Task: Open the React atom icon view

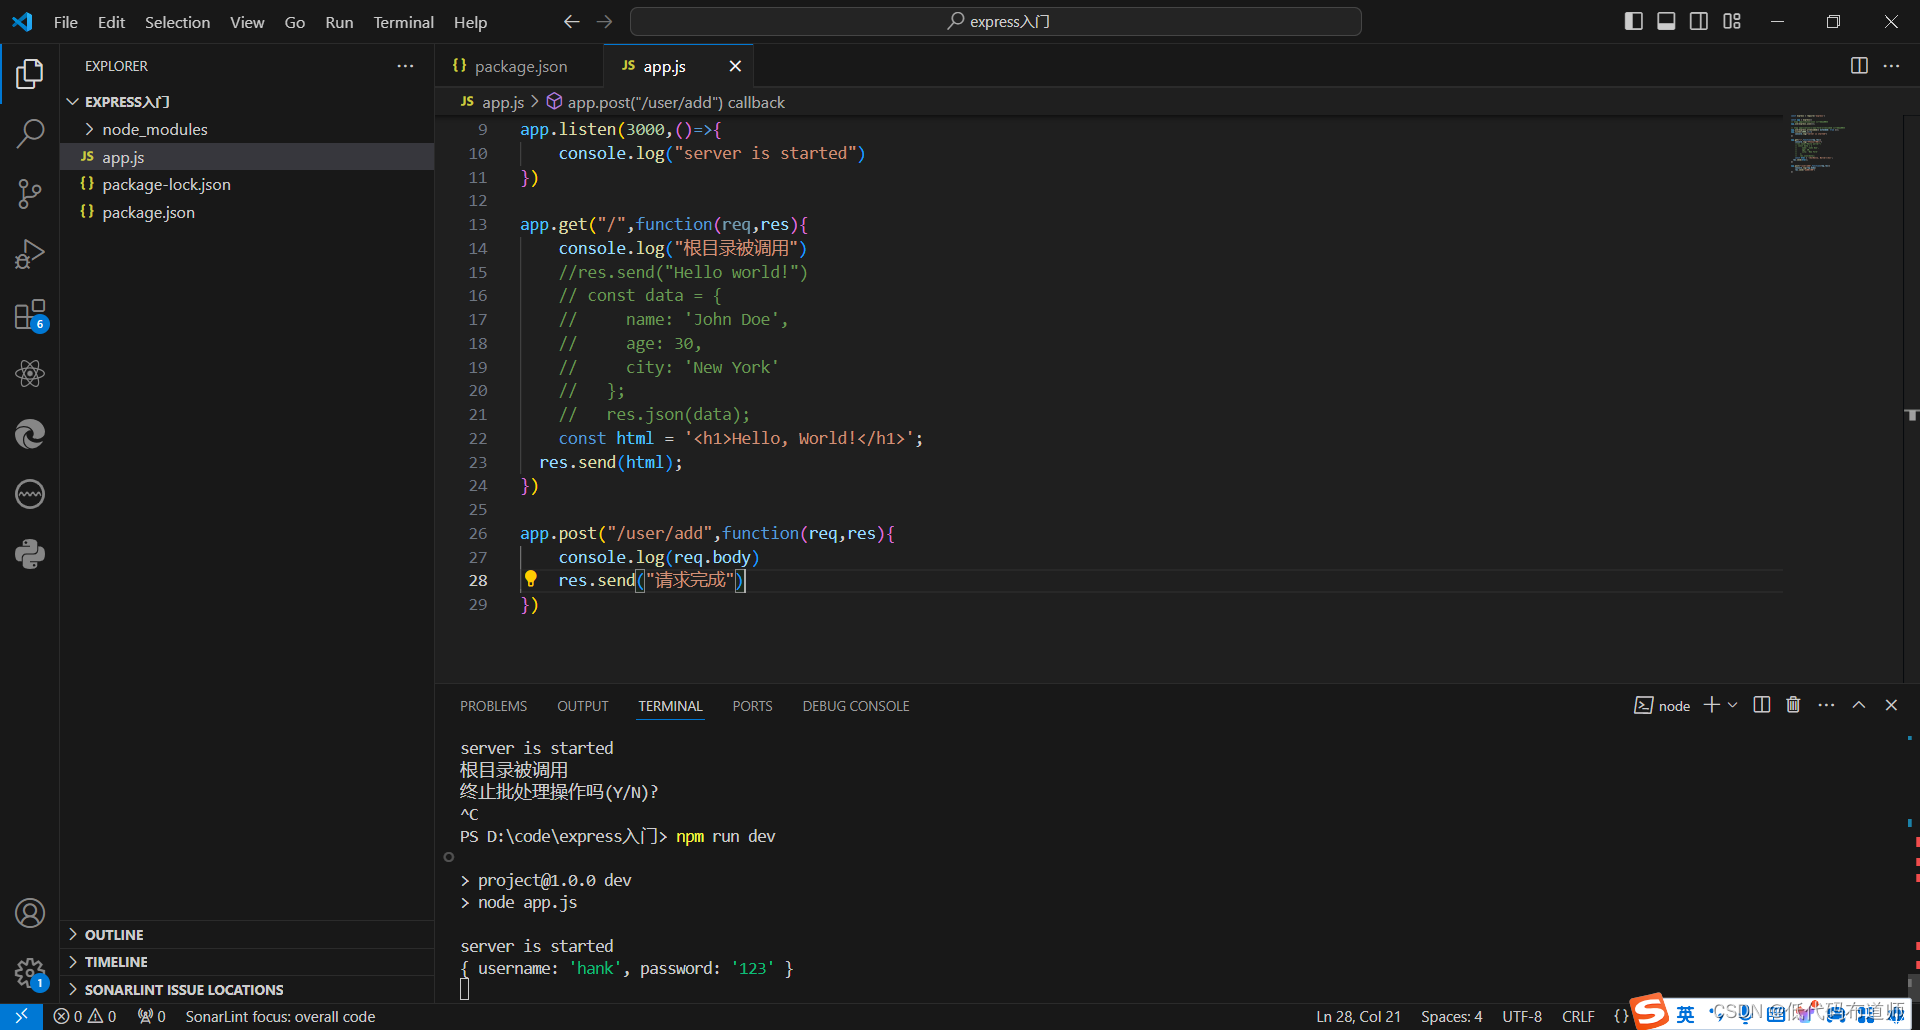Action: tap(30, 374)
